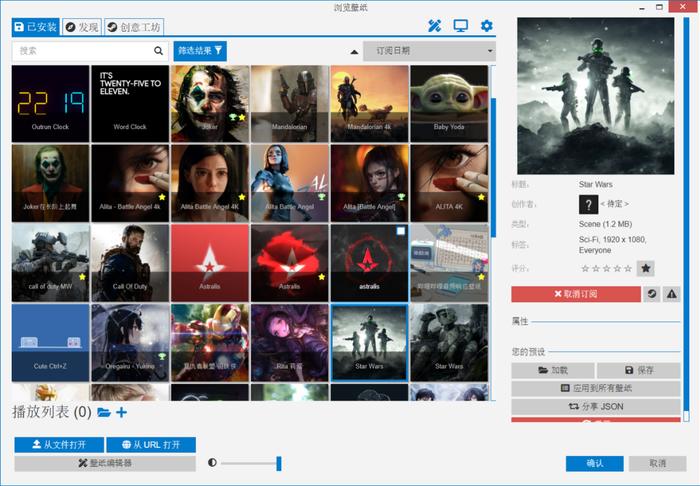700x486 pixels.
Task: Click the 取消订阅 unsubscribe button
Action: coord(576,294)
